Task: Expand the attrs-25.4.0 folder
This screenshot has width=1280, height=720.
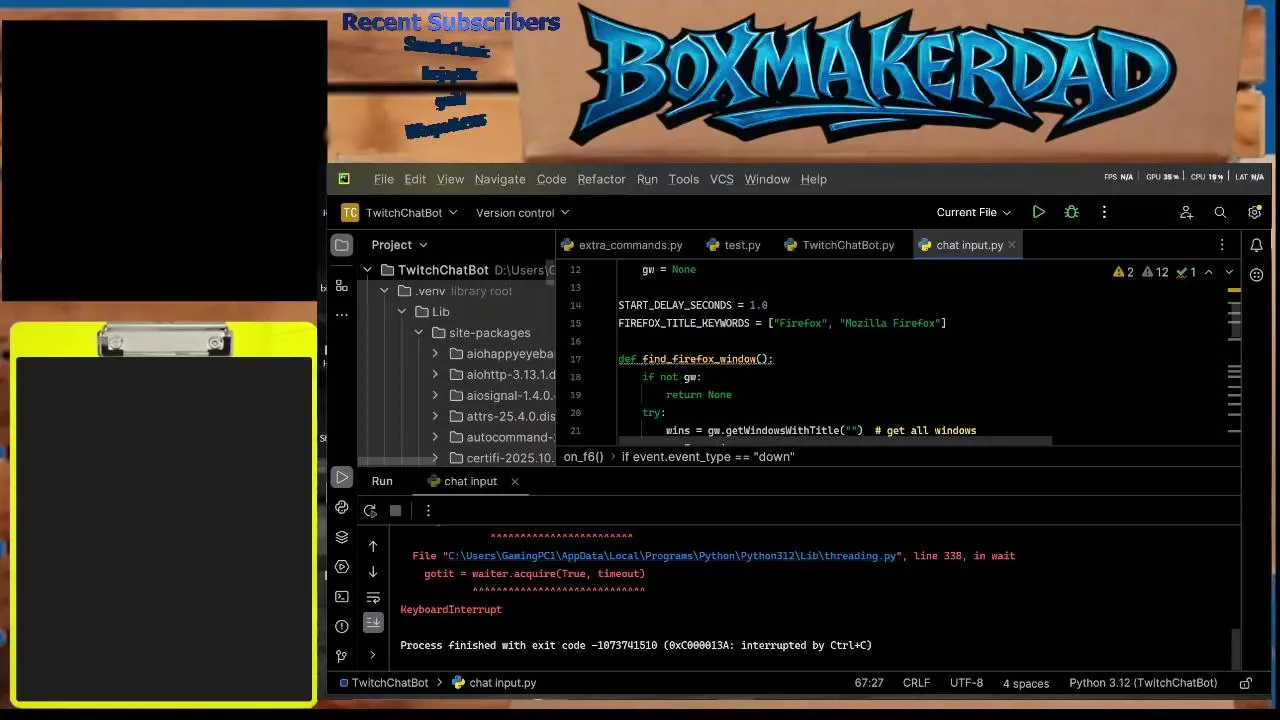Action: (435, 416)
